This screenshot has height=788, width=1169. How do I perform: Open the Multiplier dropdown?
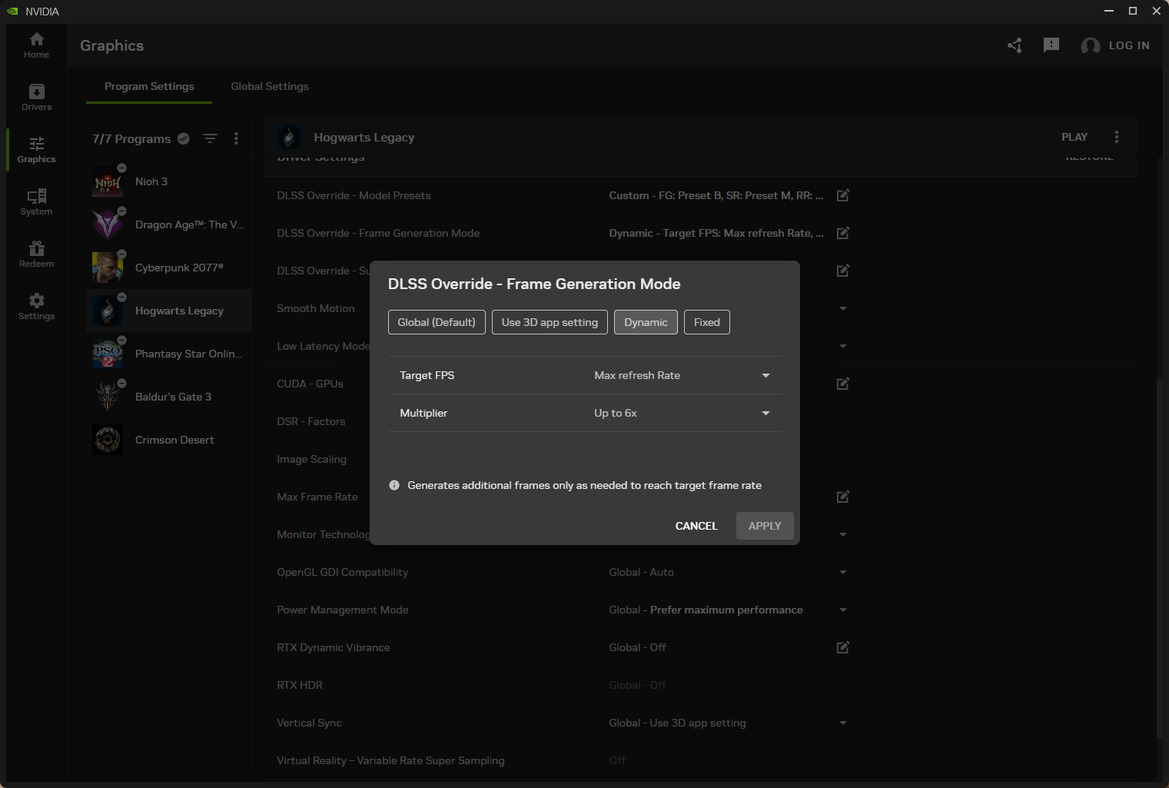click(765, 414)
